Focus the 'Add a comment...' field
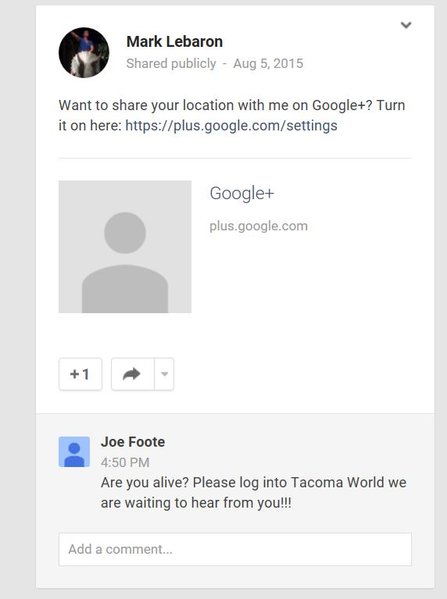Image resolution: width=447 pixels, height=599 pixels. coord(235,549)
